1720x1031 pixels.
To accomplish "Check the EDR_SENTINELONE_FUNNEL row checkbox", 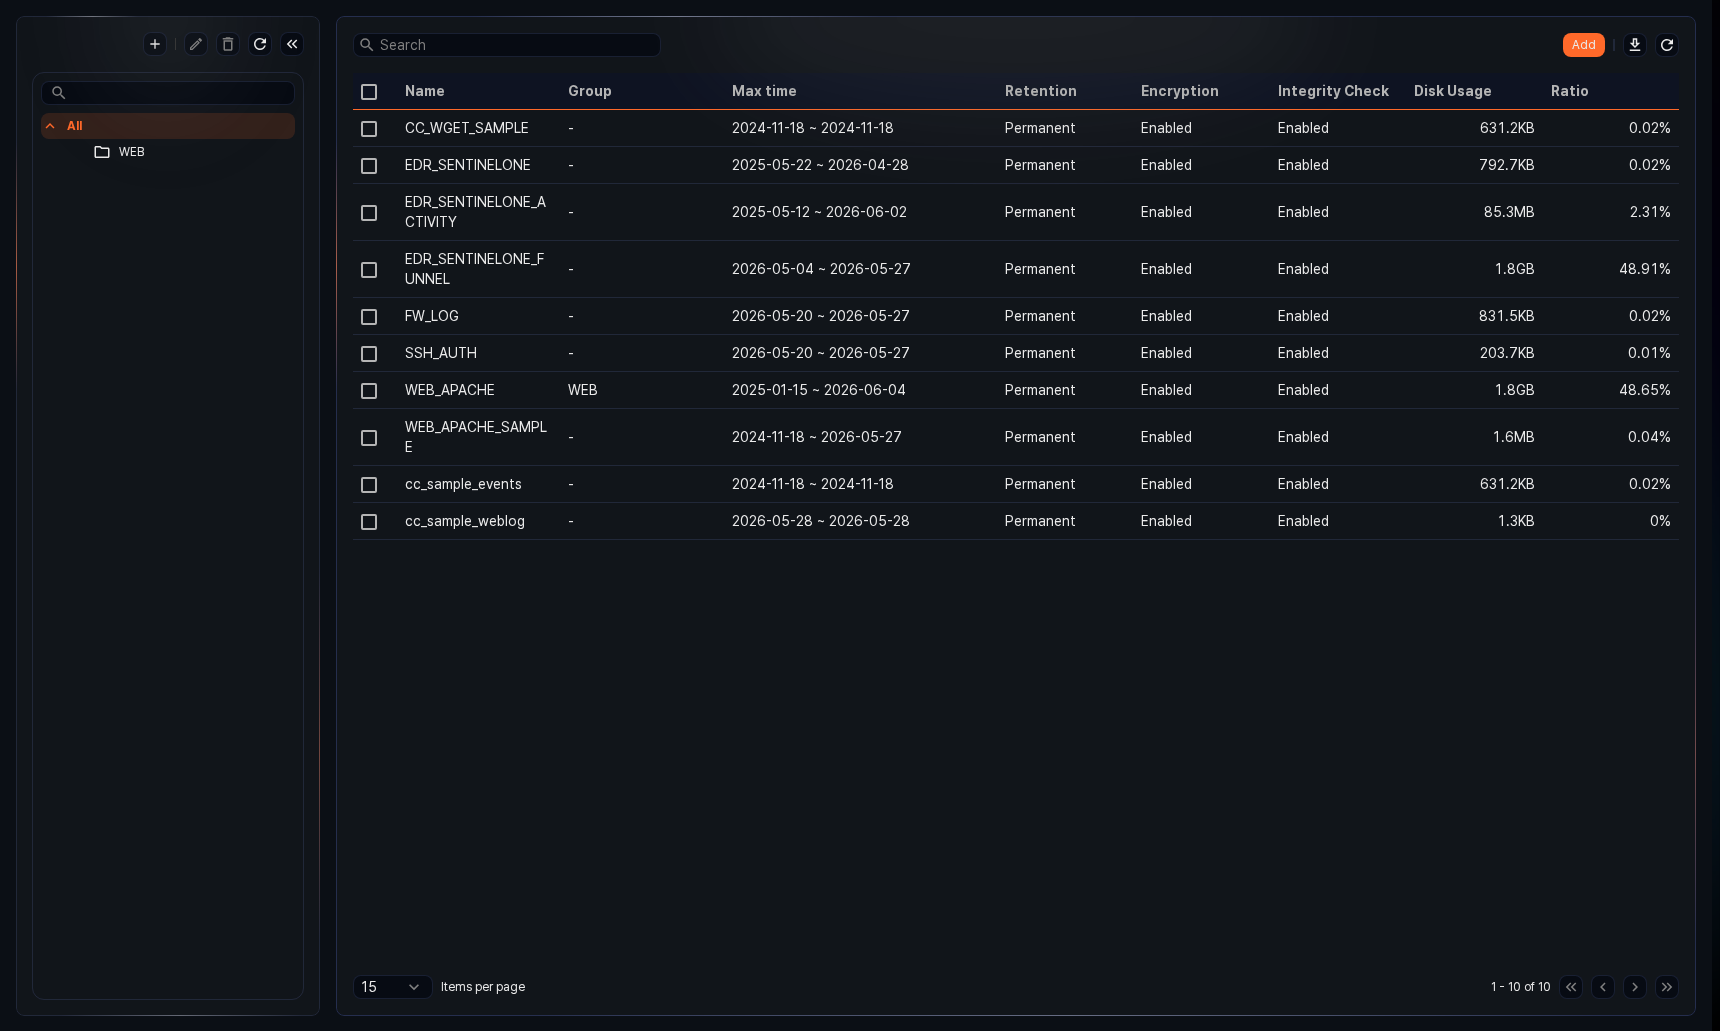I will [369, 270].
